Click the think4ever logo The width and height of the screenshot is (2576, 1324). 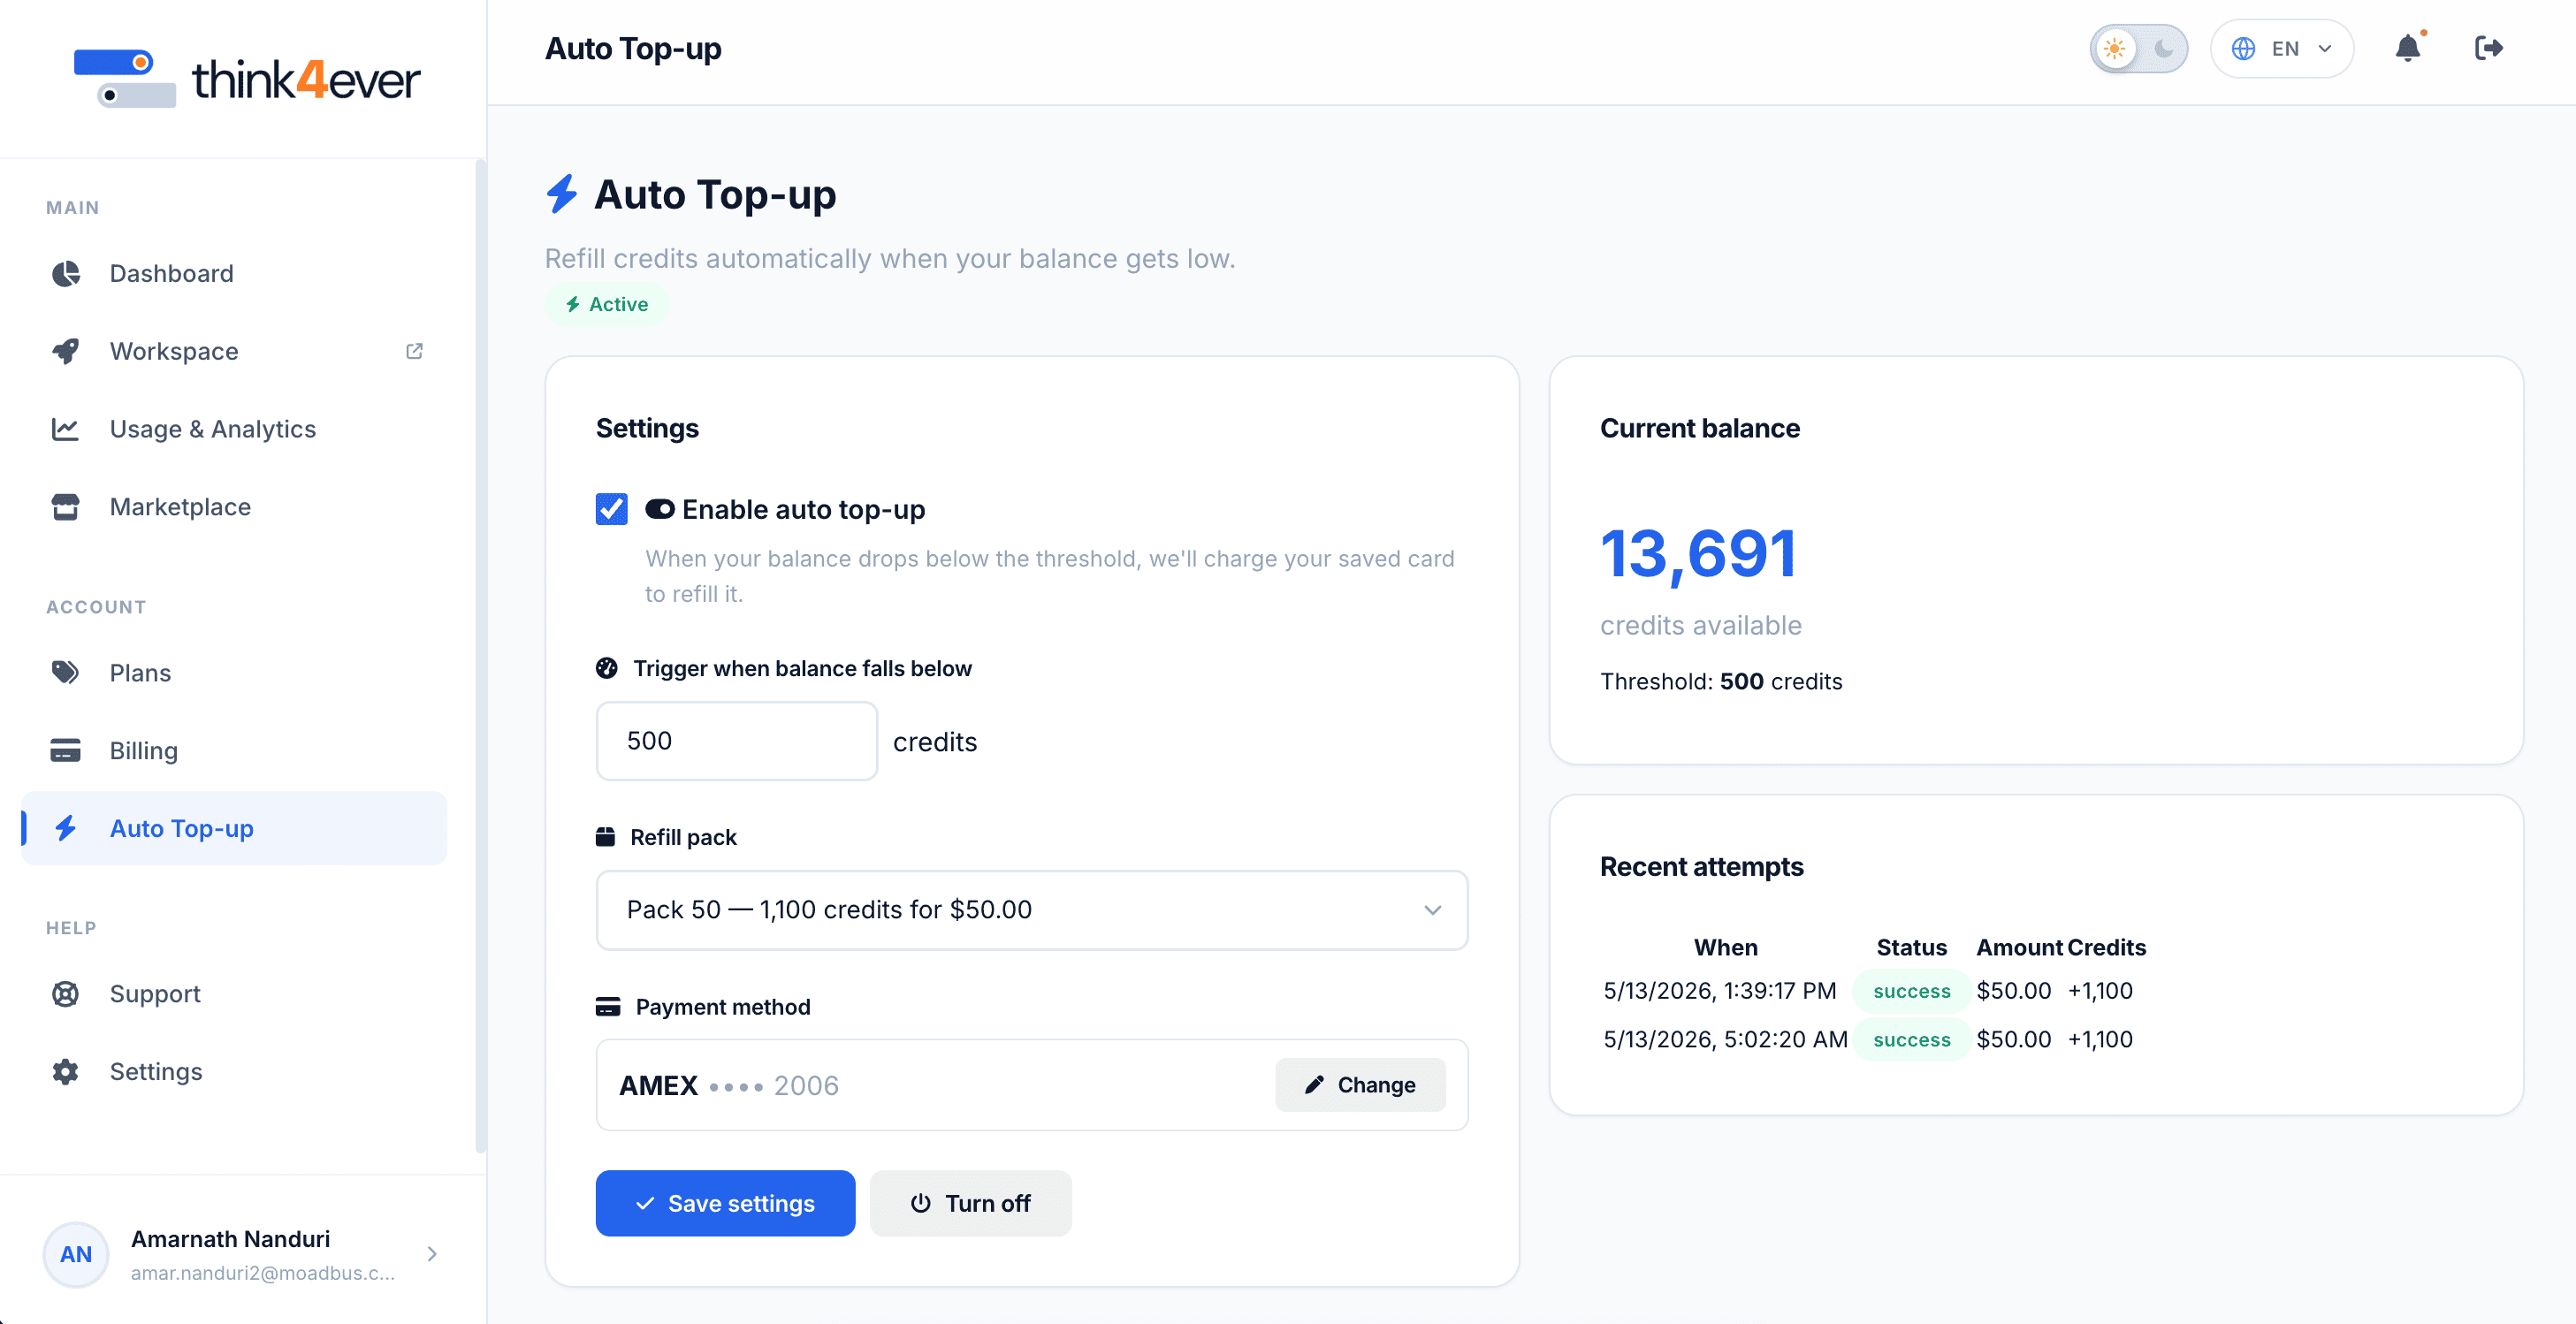[247, 78]
